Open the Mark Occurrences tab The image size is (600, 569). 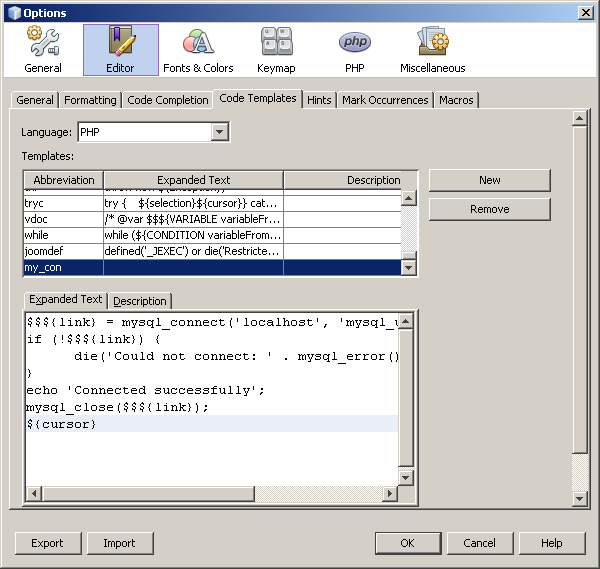385,100
